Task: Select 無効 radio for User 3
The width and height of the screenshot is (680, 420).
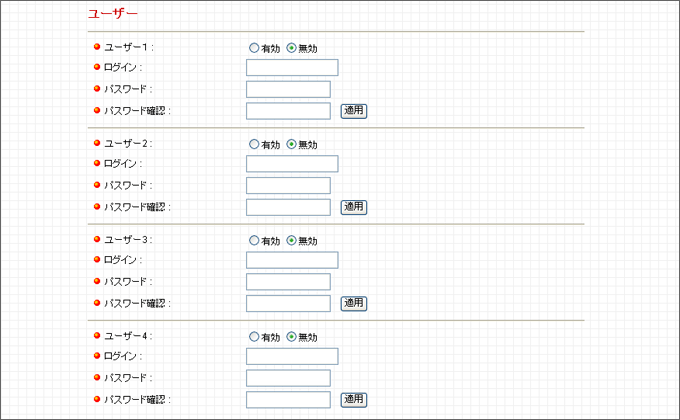Action: [x=291, y=240]
